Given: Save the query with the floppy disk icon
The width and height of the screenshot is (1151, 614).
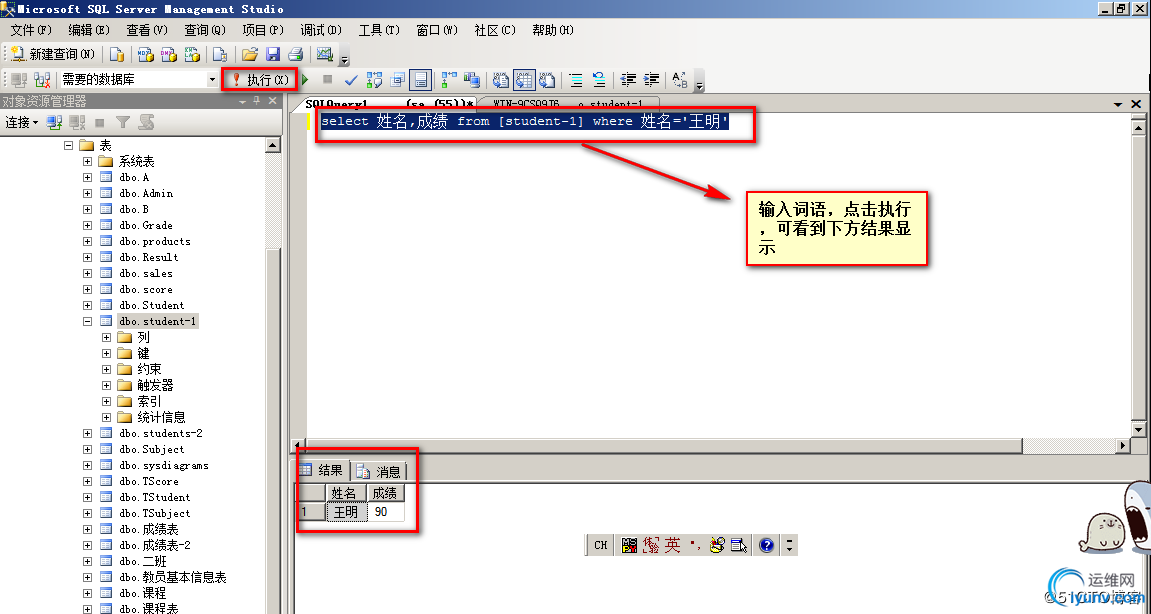Looking at the screenshot, I should point(273,54).
